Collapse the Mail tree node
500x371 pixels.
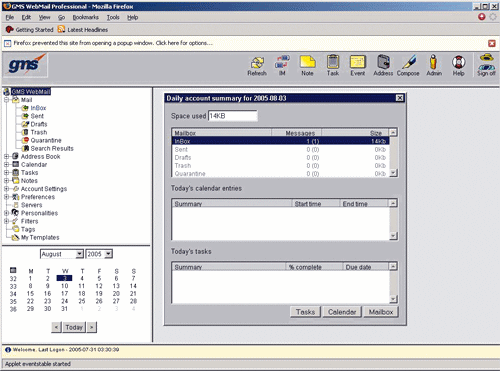(x=6, y=100)
